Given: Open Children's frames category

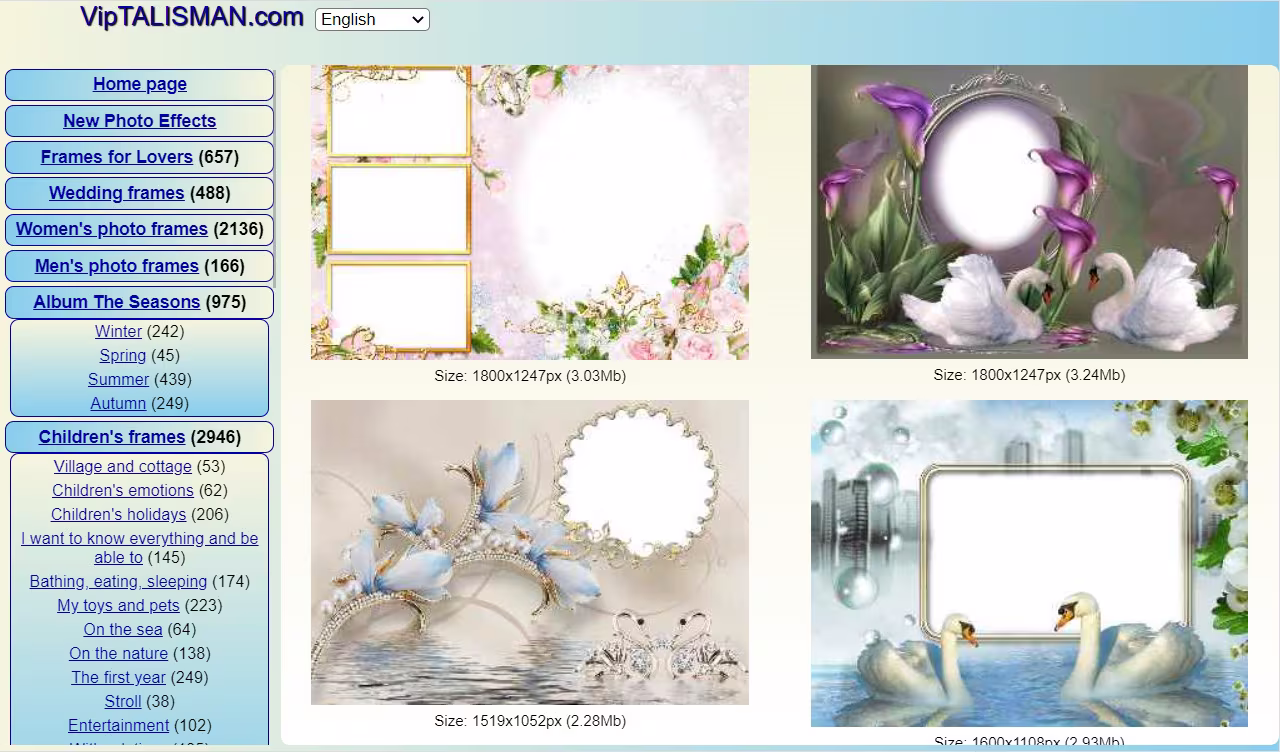Looking at the screenshot, I should point(112,437).
